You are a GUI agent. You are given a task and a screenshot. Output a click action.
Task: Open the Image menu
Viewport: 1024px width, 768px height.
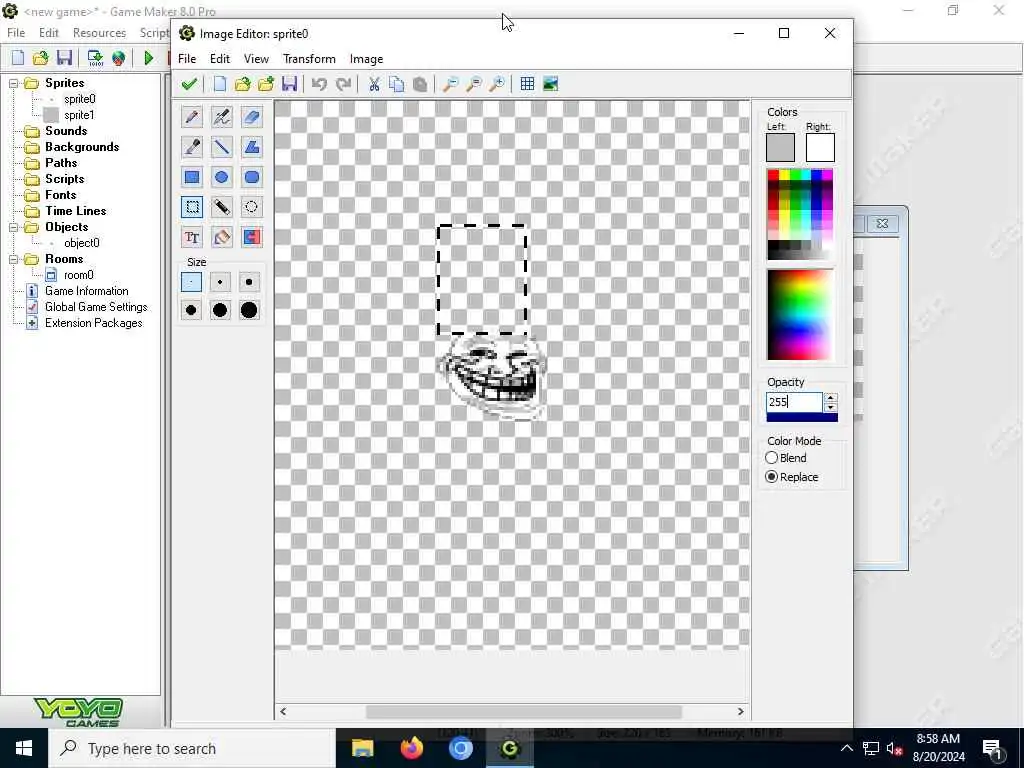coord(366,59)
